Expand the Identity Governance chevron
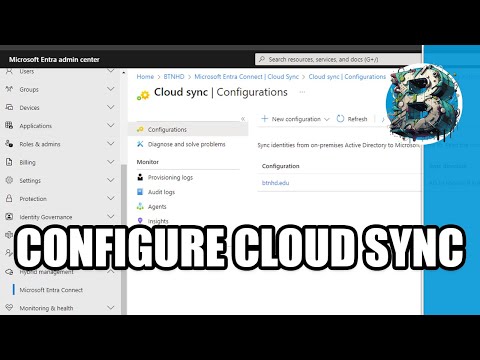This screenshot has height=360, width=480. (111, 217)
